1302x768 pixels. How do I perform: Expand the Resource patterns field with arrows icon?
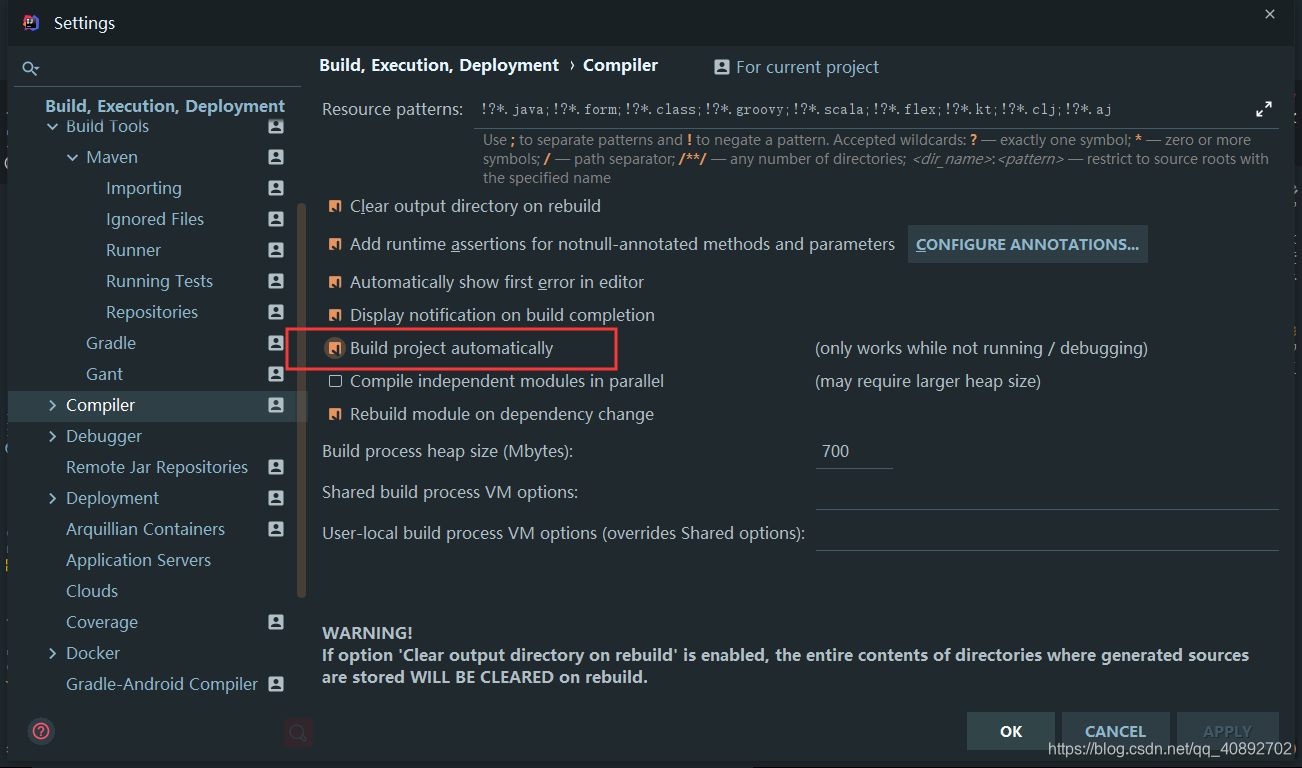click(1264, 109)
